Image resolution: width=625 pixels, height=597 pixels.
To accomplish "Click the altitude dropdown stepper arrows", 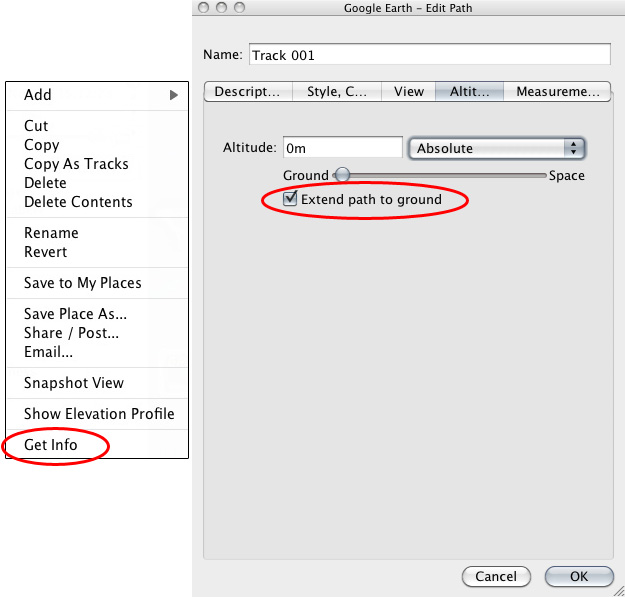I will coord(574,148).
